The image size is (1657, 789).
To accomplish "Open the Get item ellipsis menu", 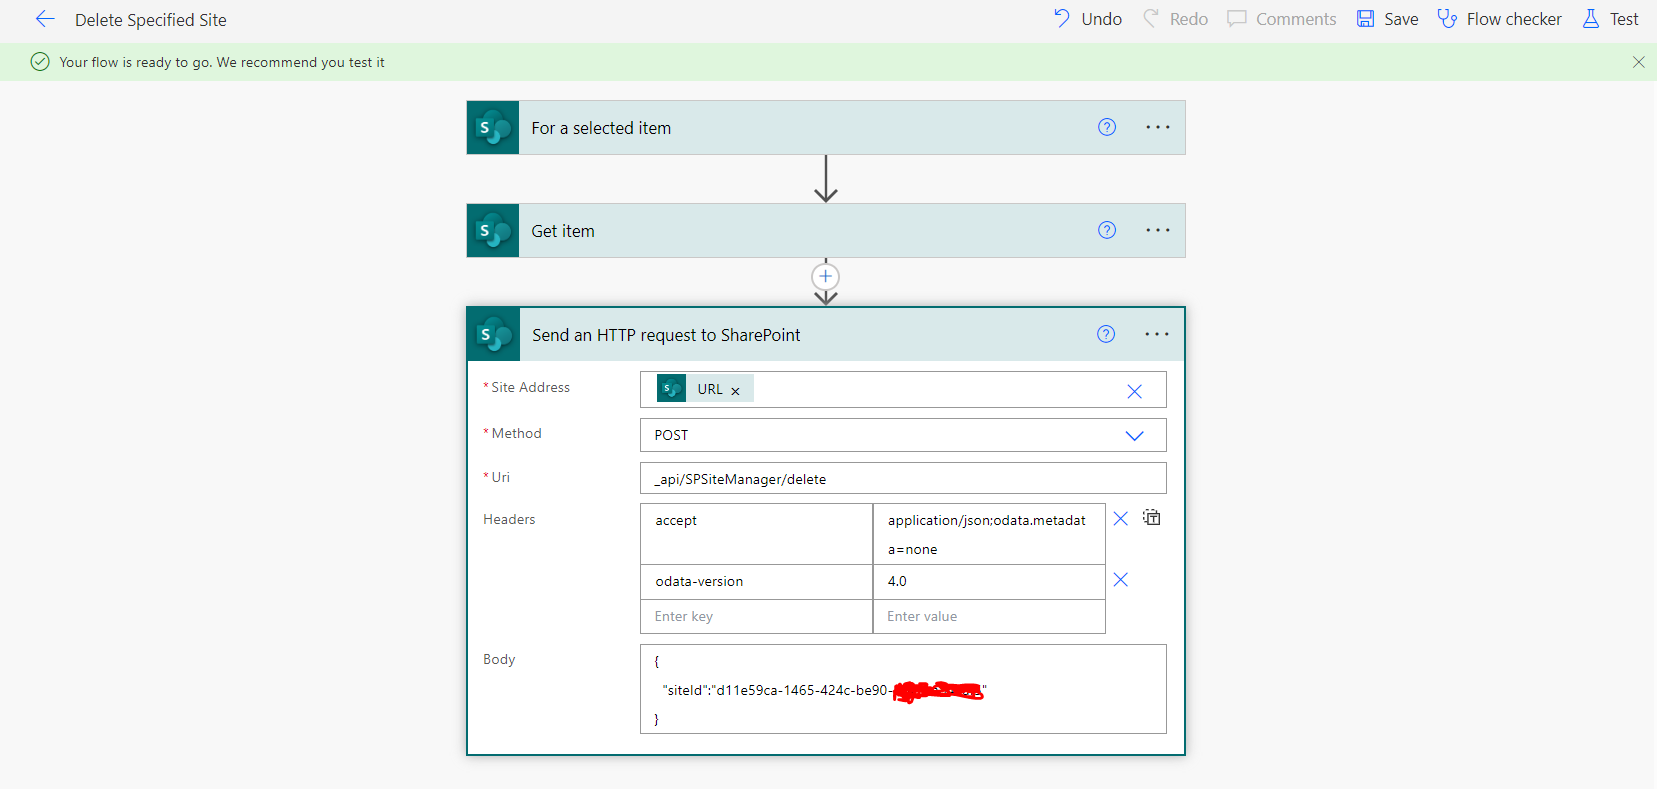I will pos(1158,230).
